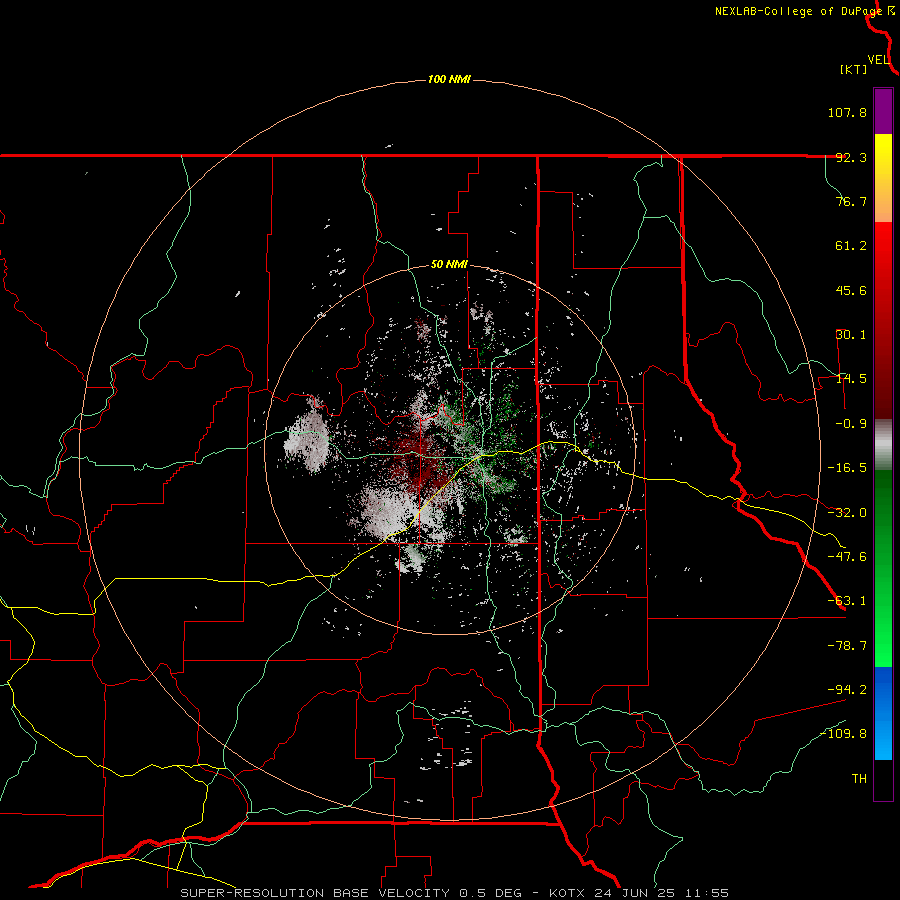Click the VEL legend title
The image size is (900, 900).
[878, 60]
